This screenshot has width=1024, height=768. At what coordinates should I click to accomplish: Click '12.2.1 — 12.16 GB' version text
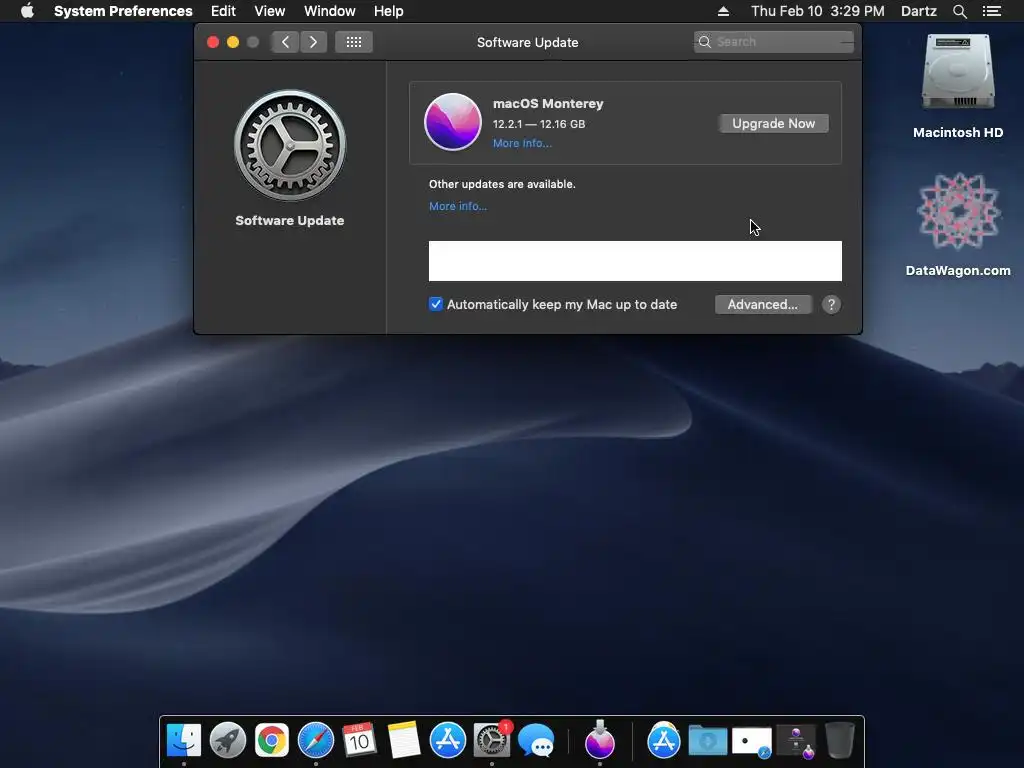click(539, 124)
